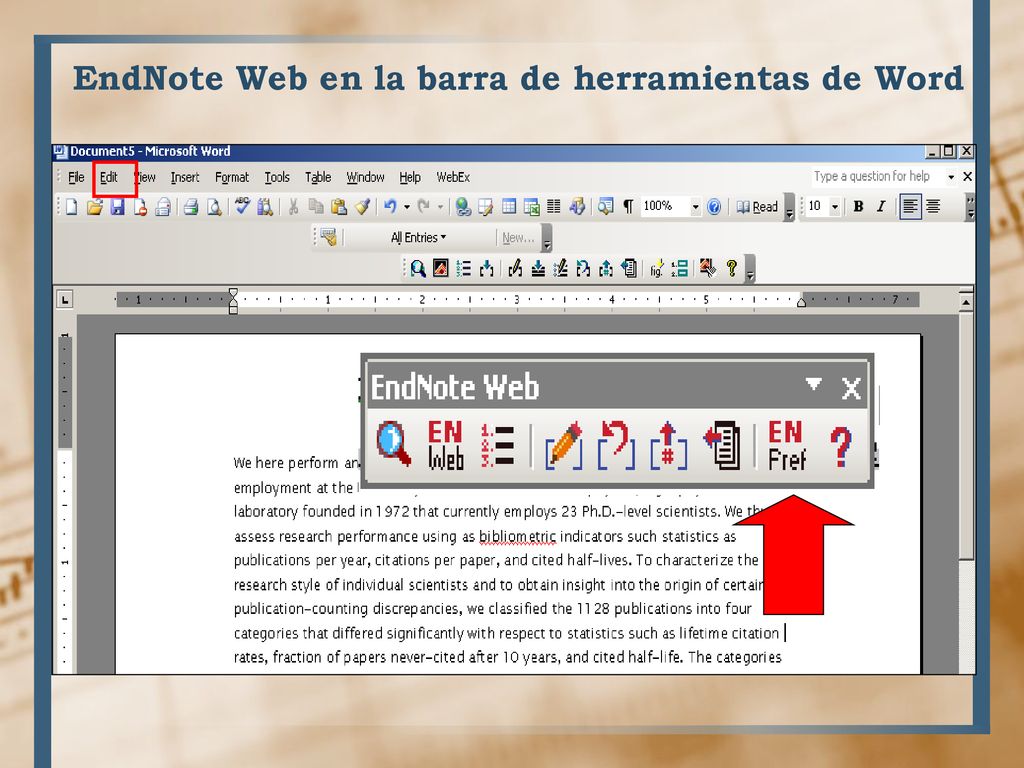Undo the last action arrow icon
Image resolution: width=1024 pixels, height=768 pixels.
(390, 206)
